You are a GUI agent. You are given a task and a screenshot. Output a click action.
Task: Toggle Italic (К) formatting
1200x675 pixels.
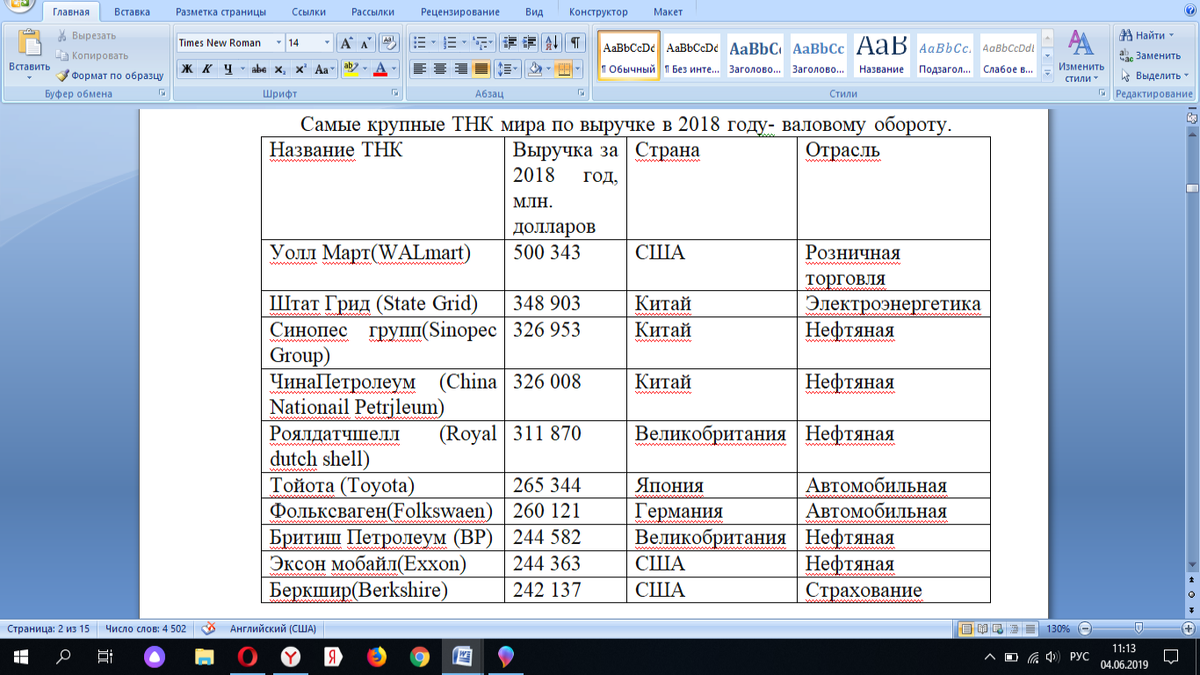(207, 69)
